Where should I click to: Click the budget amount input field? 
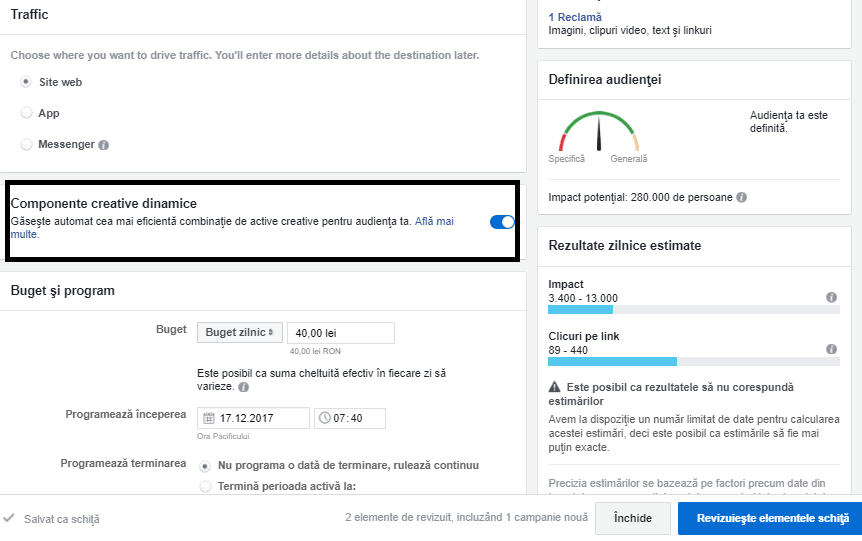pos(340,333)
